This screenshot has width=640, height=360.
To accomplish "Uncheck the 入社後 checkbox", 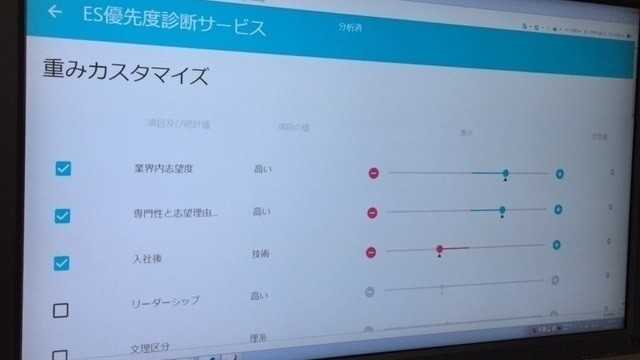I will [61, 263].
